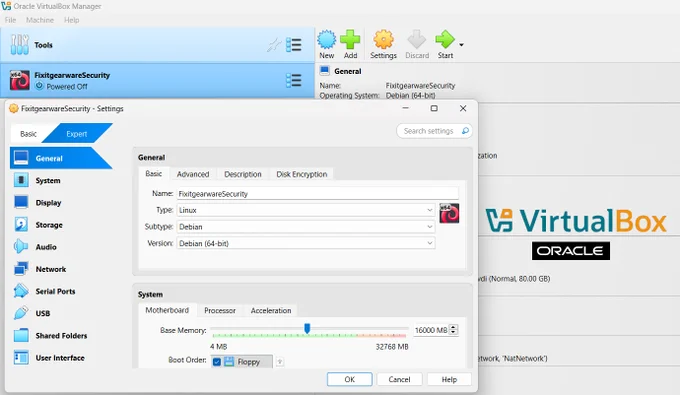The height and width of the screenshot is (395, 680).
Task: Click the Floppy boot order item
Action: click(x=242, y=362)
